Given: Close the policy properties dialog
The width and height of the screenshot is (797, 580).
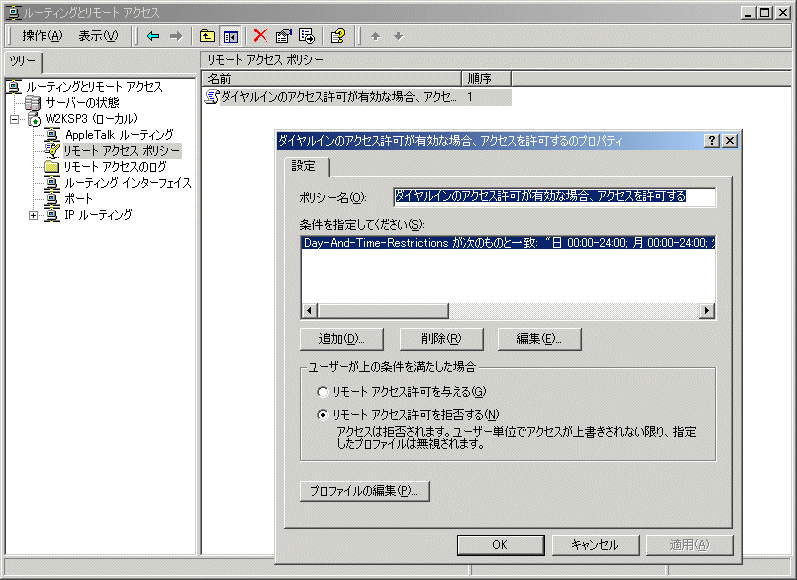Looking at the screenshot, I should click(x=730, y=141).
